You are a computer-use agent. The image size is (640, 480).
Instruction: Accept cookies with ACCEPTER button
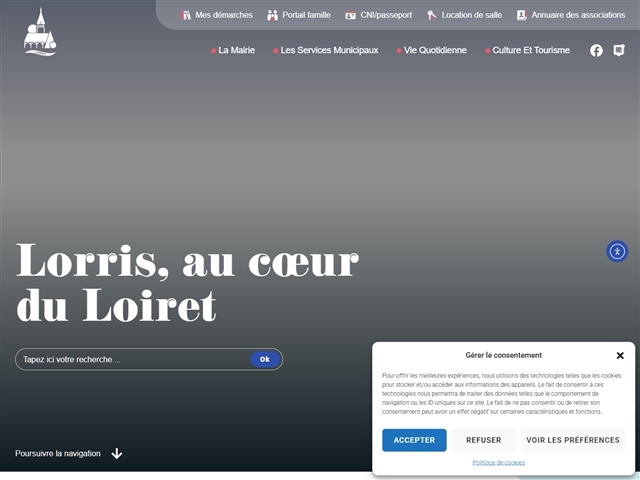[x=414, y=440]
